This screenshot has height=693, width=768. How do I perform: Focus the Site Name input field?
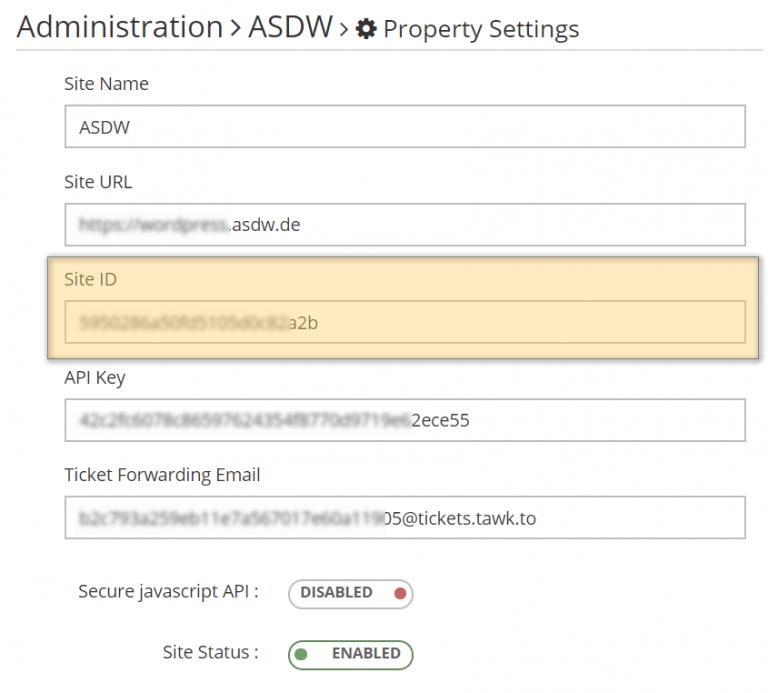coord(405,127)
